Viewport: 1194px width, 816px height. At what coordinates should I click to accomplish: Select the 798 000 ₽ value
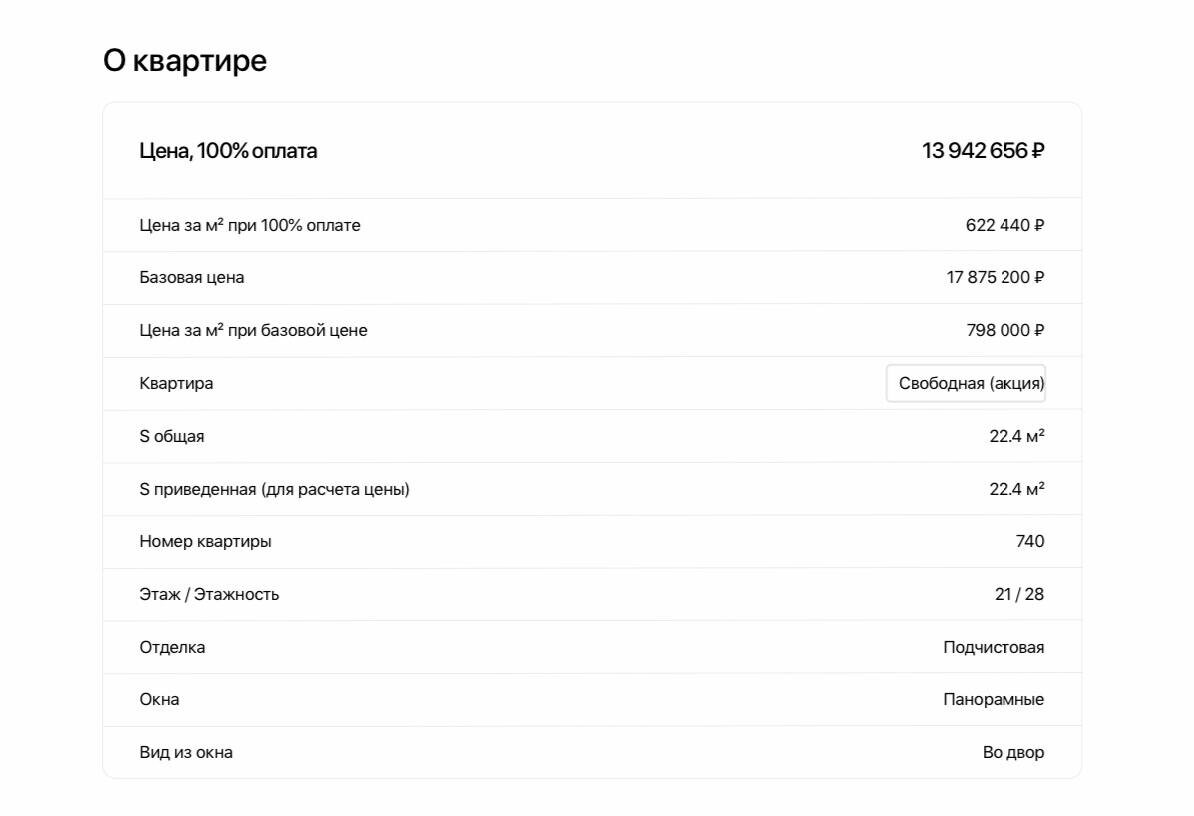(1005, 330)
